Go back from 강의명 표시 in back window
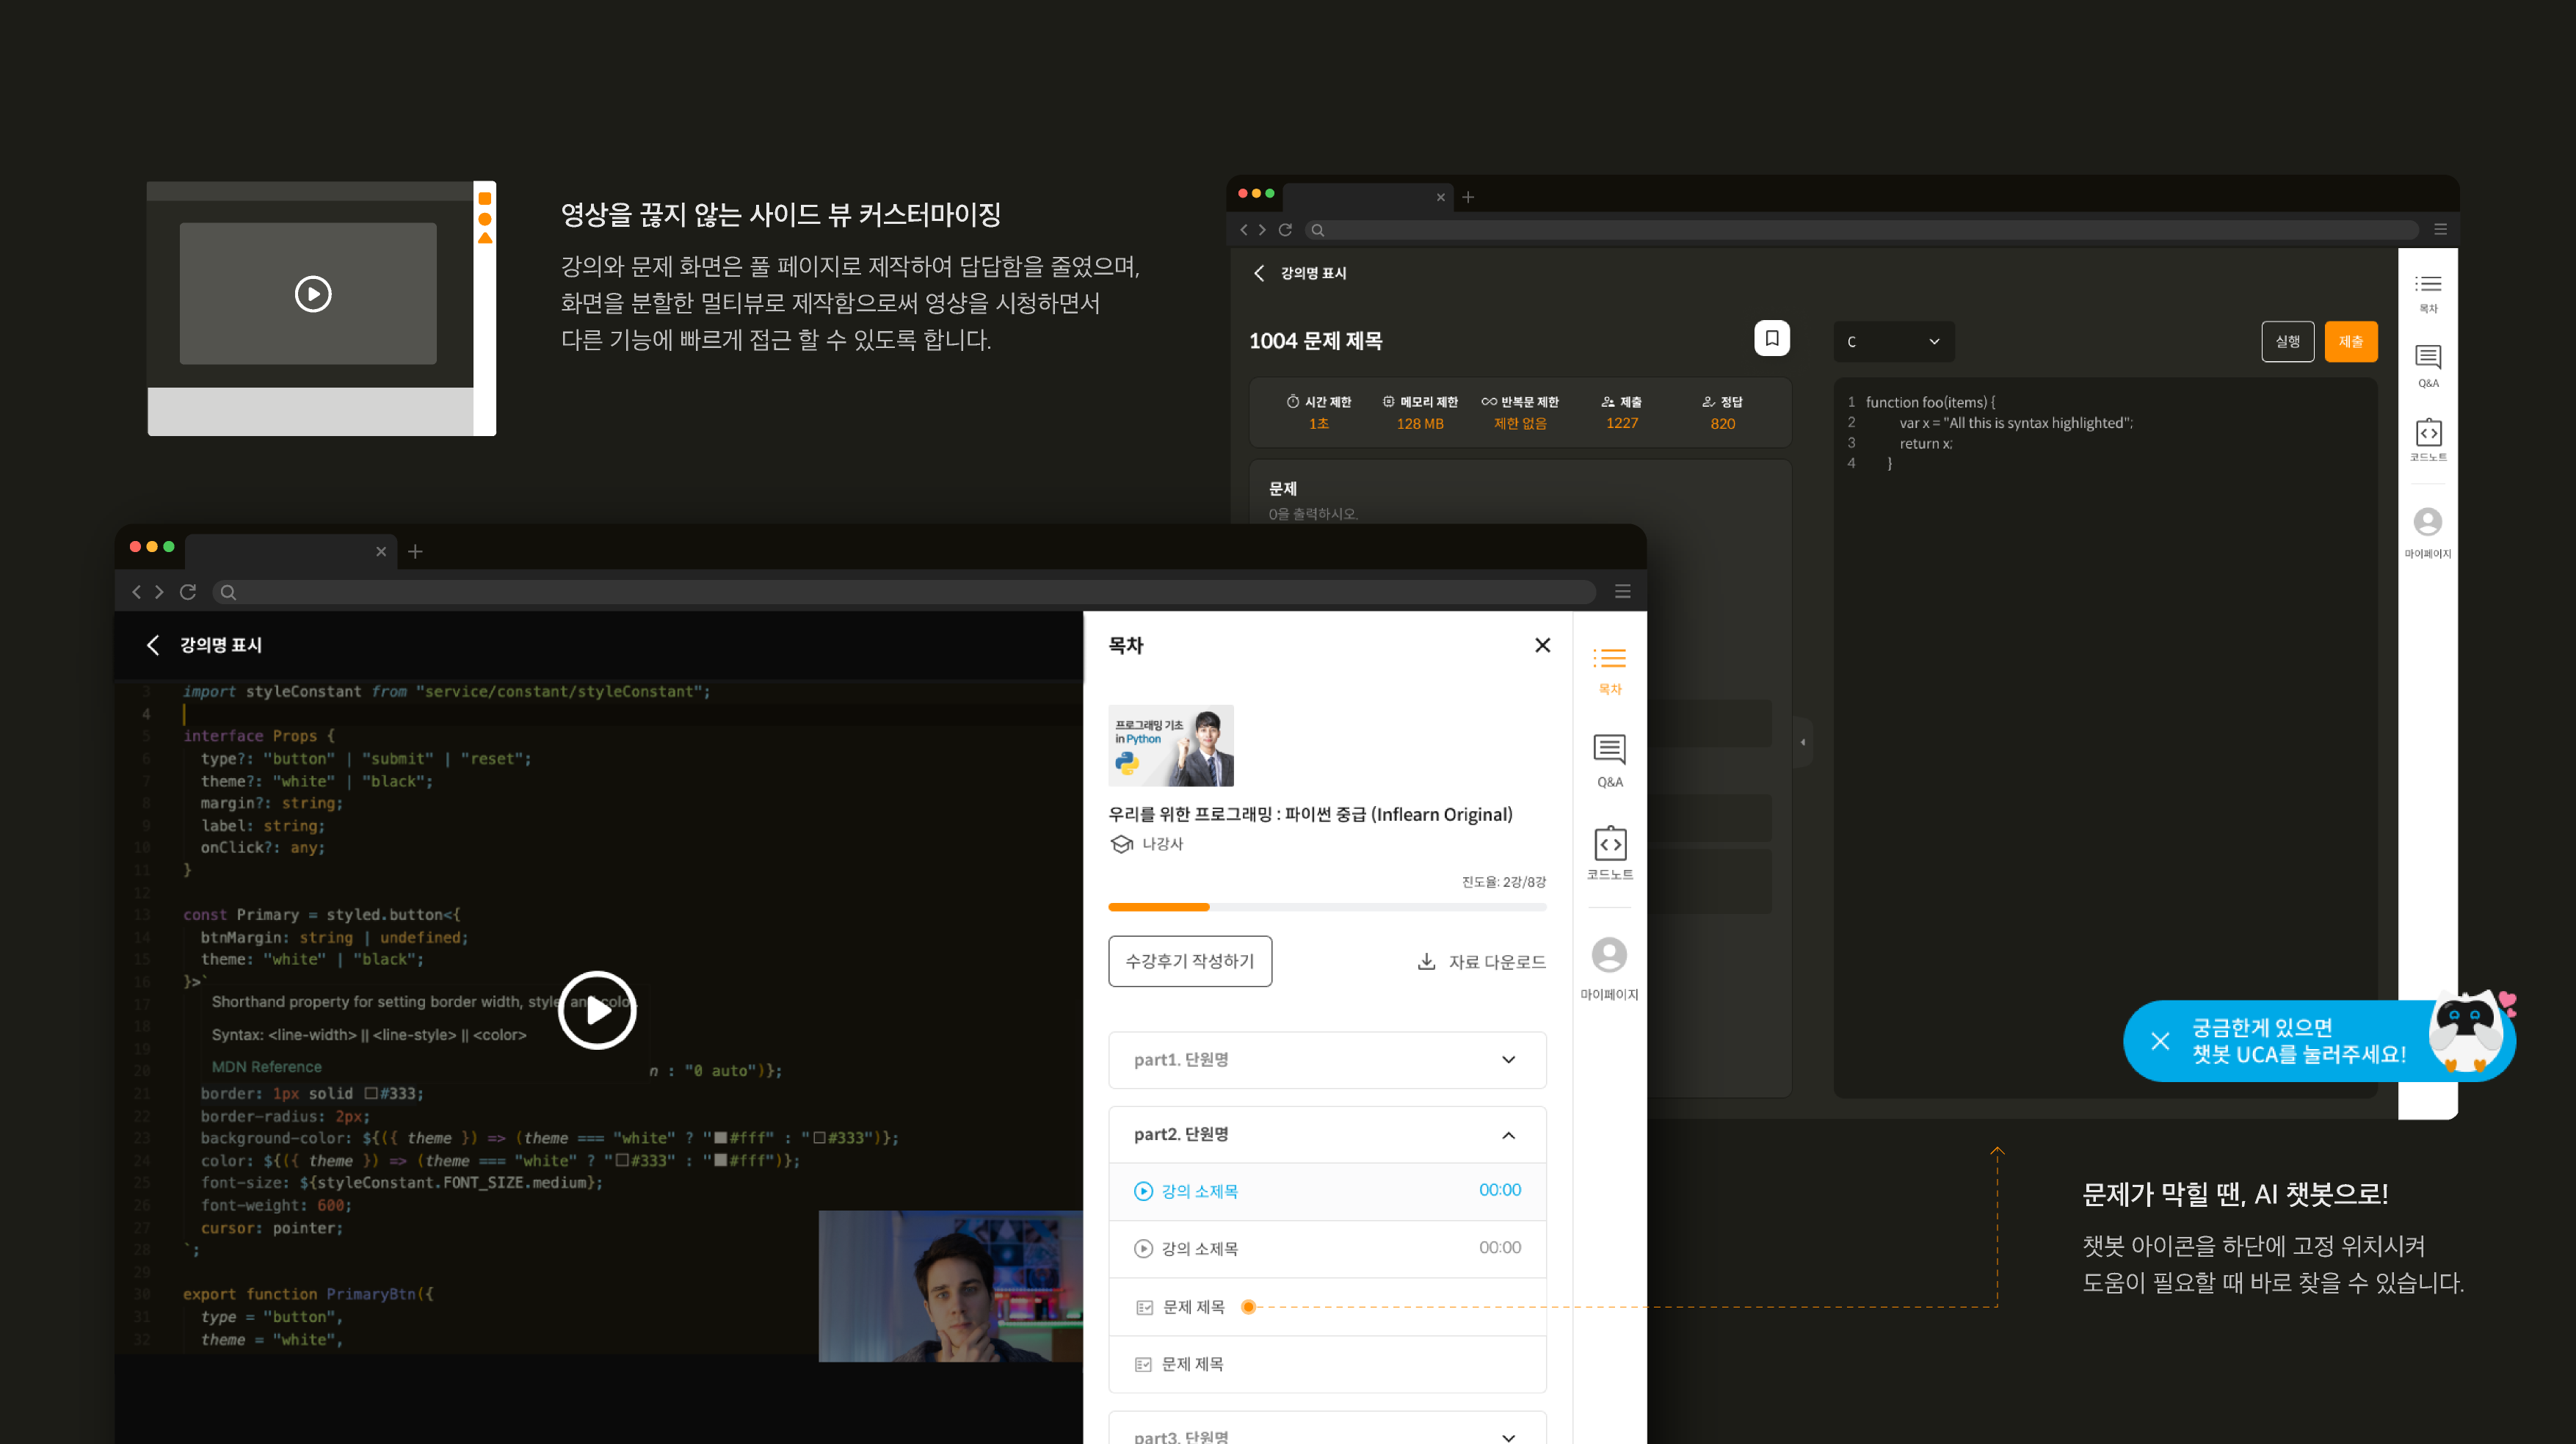Screen dimensions: 2576x1444 1259,273
